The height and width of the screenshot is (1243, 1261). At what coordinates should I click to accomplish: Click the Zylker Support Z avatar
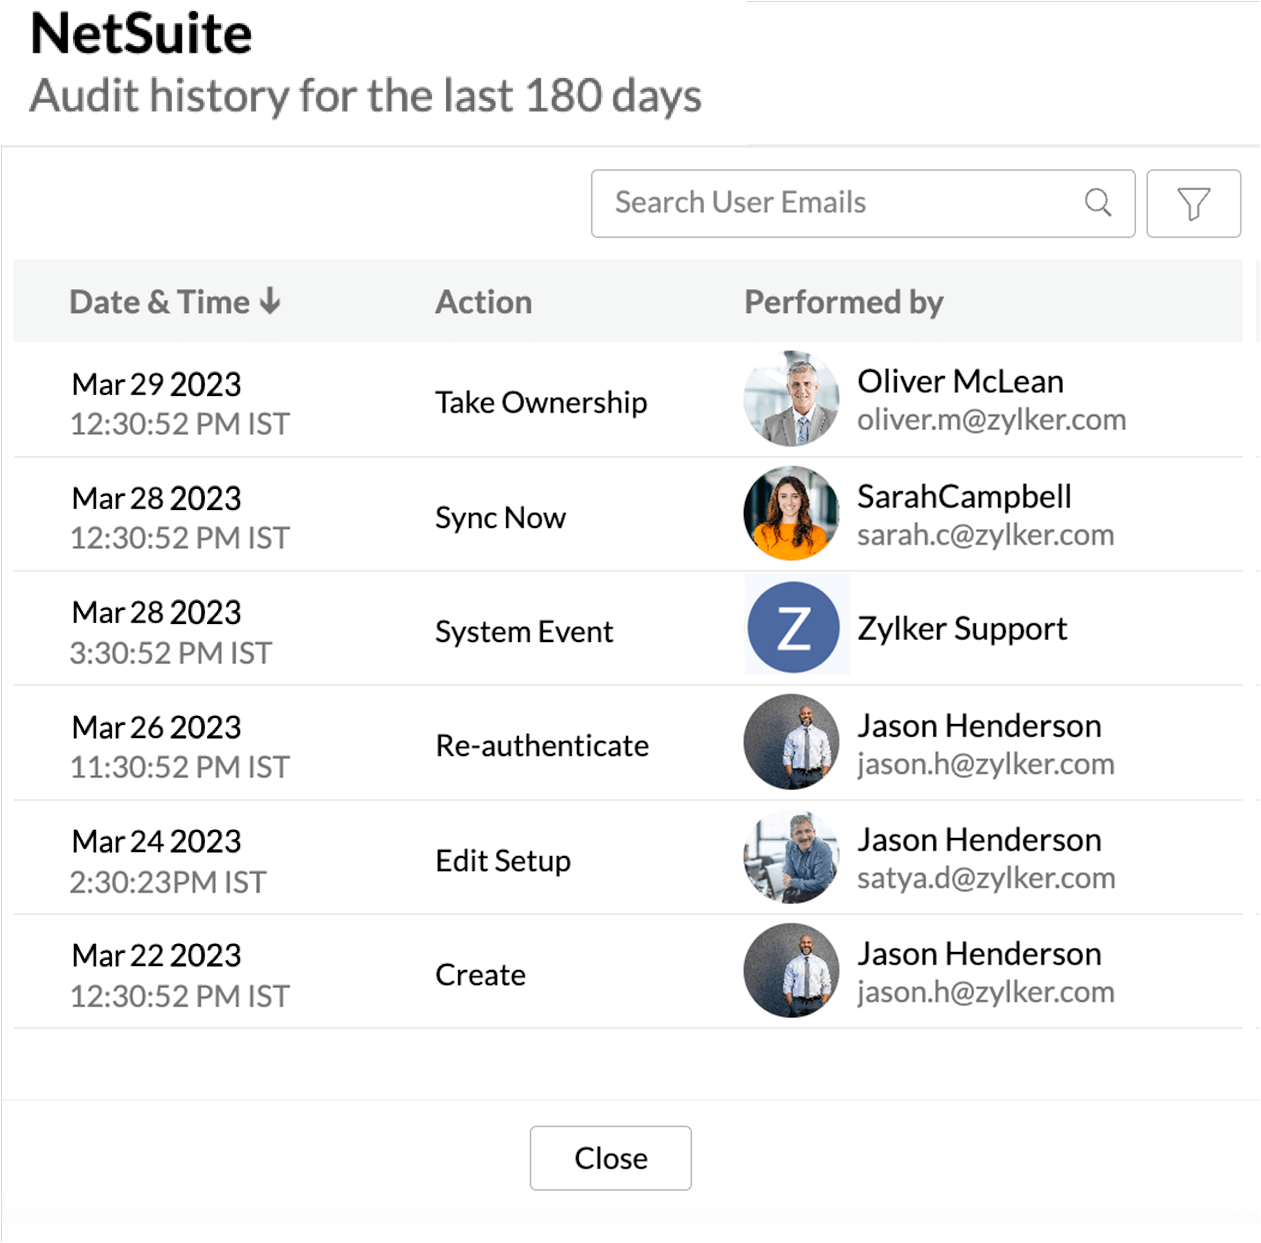coord(794,628)
